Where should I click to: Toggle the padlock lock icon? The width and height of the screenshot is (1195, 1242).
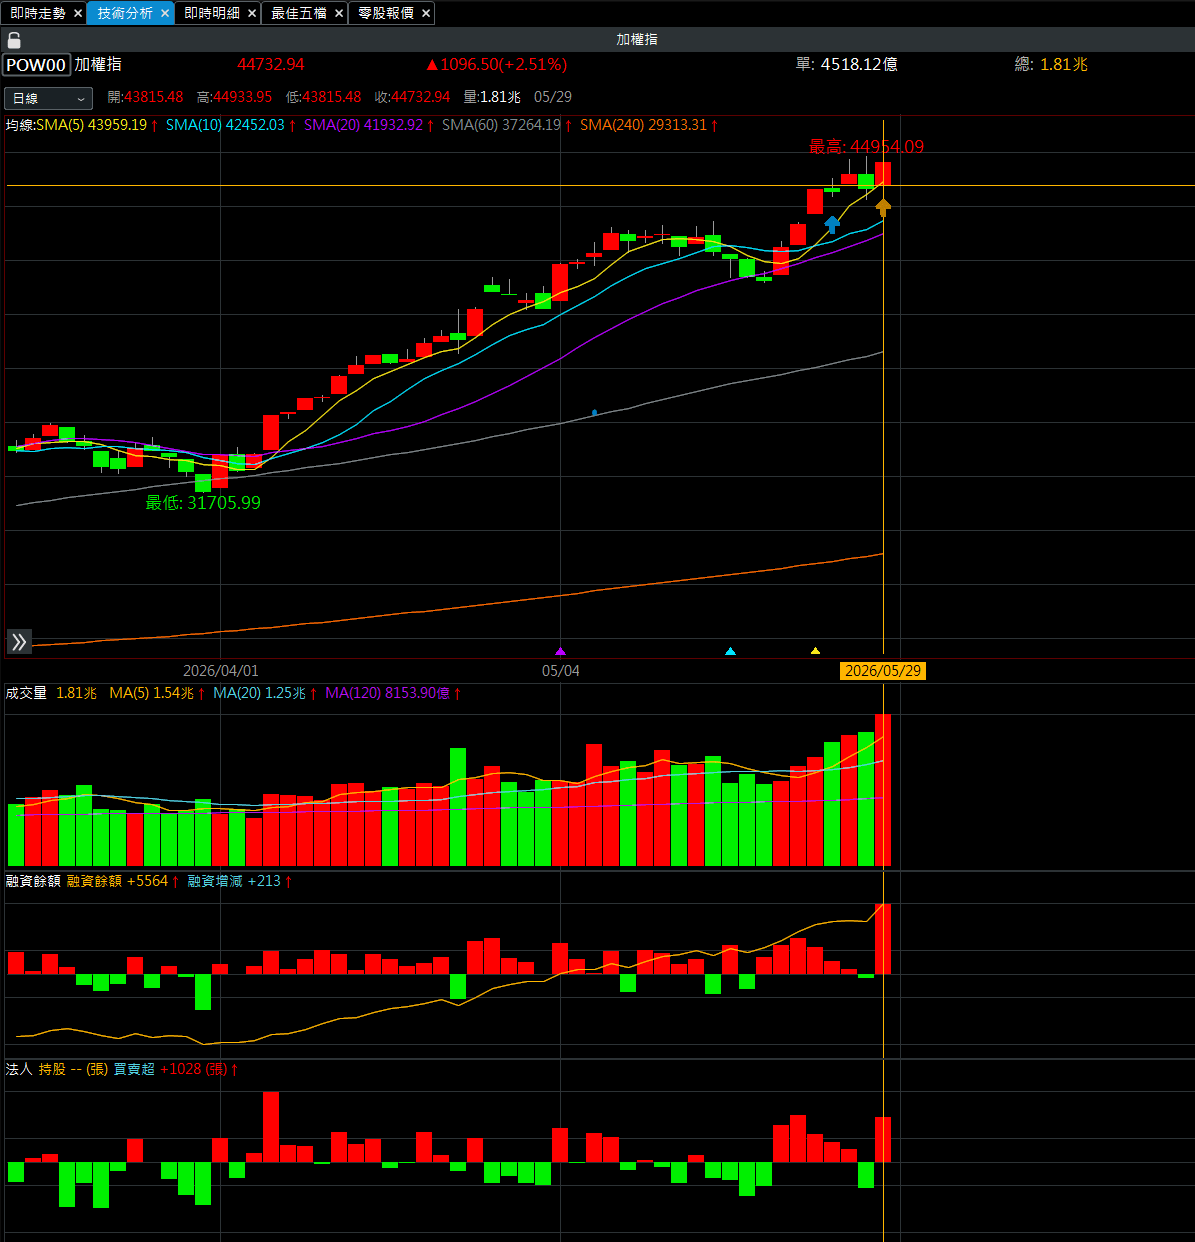pos(14,40)
